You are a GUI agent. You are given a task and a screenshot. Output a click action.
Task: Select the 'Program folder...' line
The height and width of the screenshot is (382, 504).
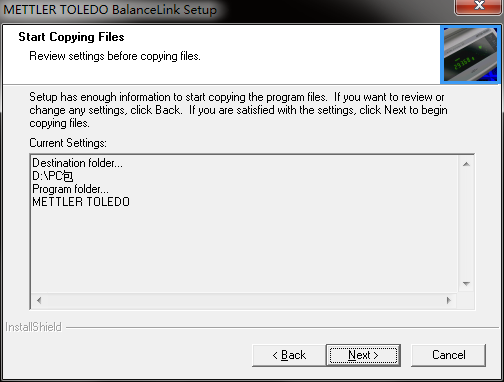70,189
